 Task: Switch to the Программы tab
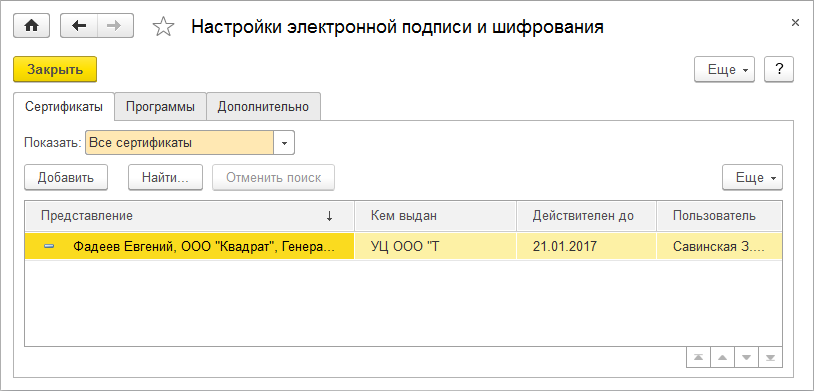160,107
